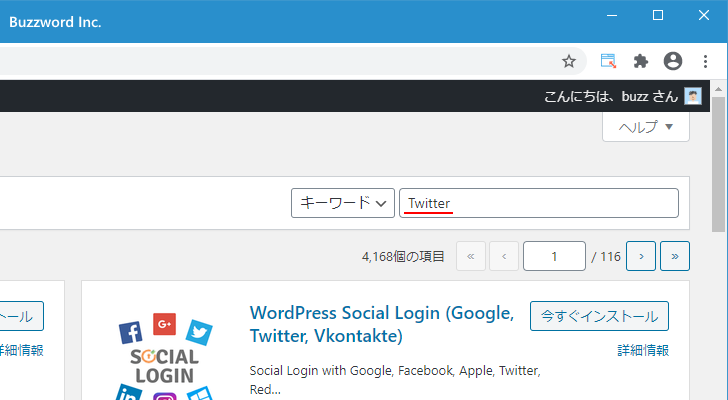The width and height of the screenshot is (728, 400).
Task: Click the first page double-arrow button
Action: click(470, 256)
